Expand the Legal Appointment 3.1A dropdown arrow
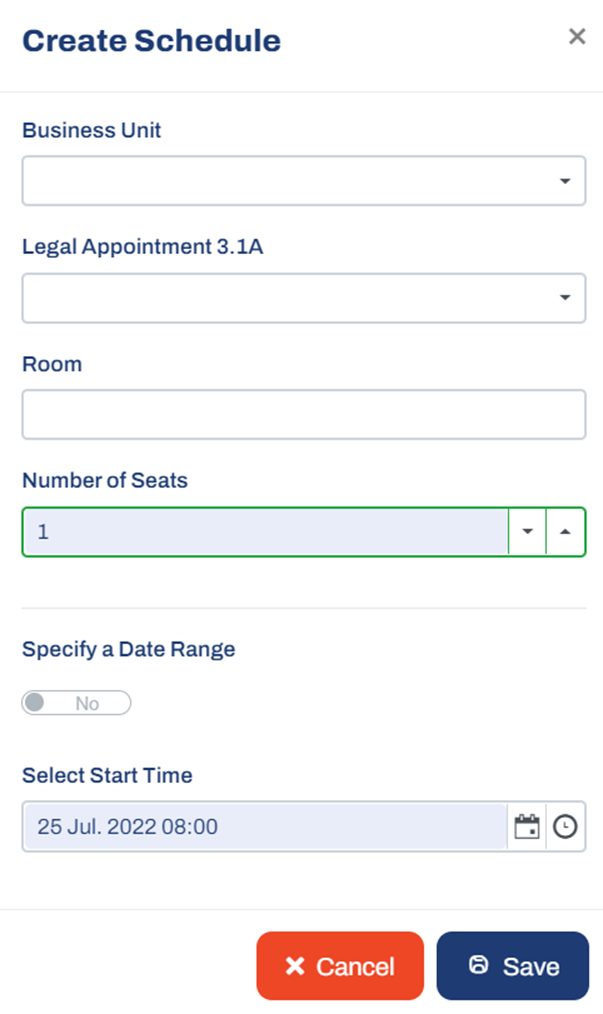603x1014 pixels. [565, 297]
